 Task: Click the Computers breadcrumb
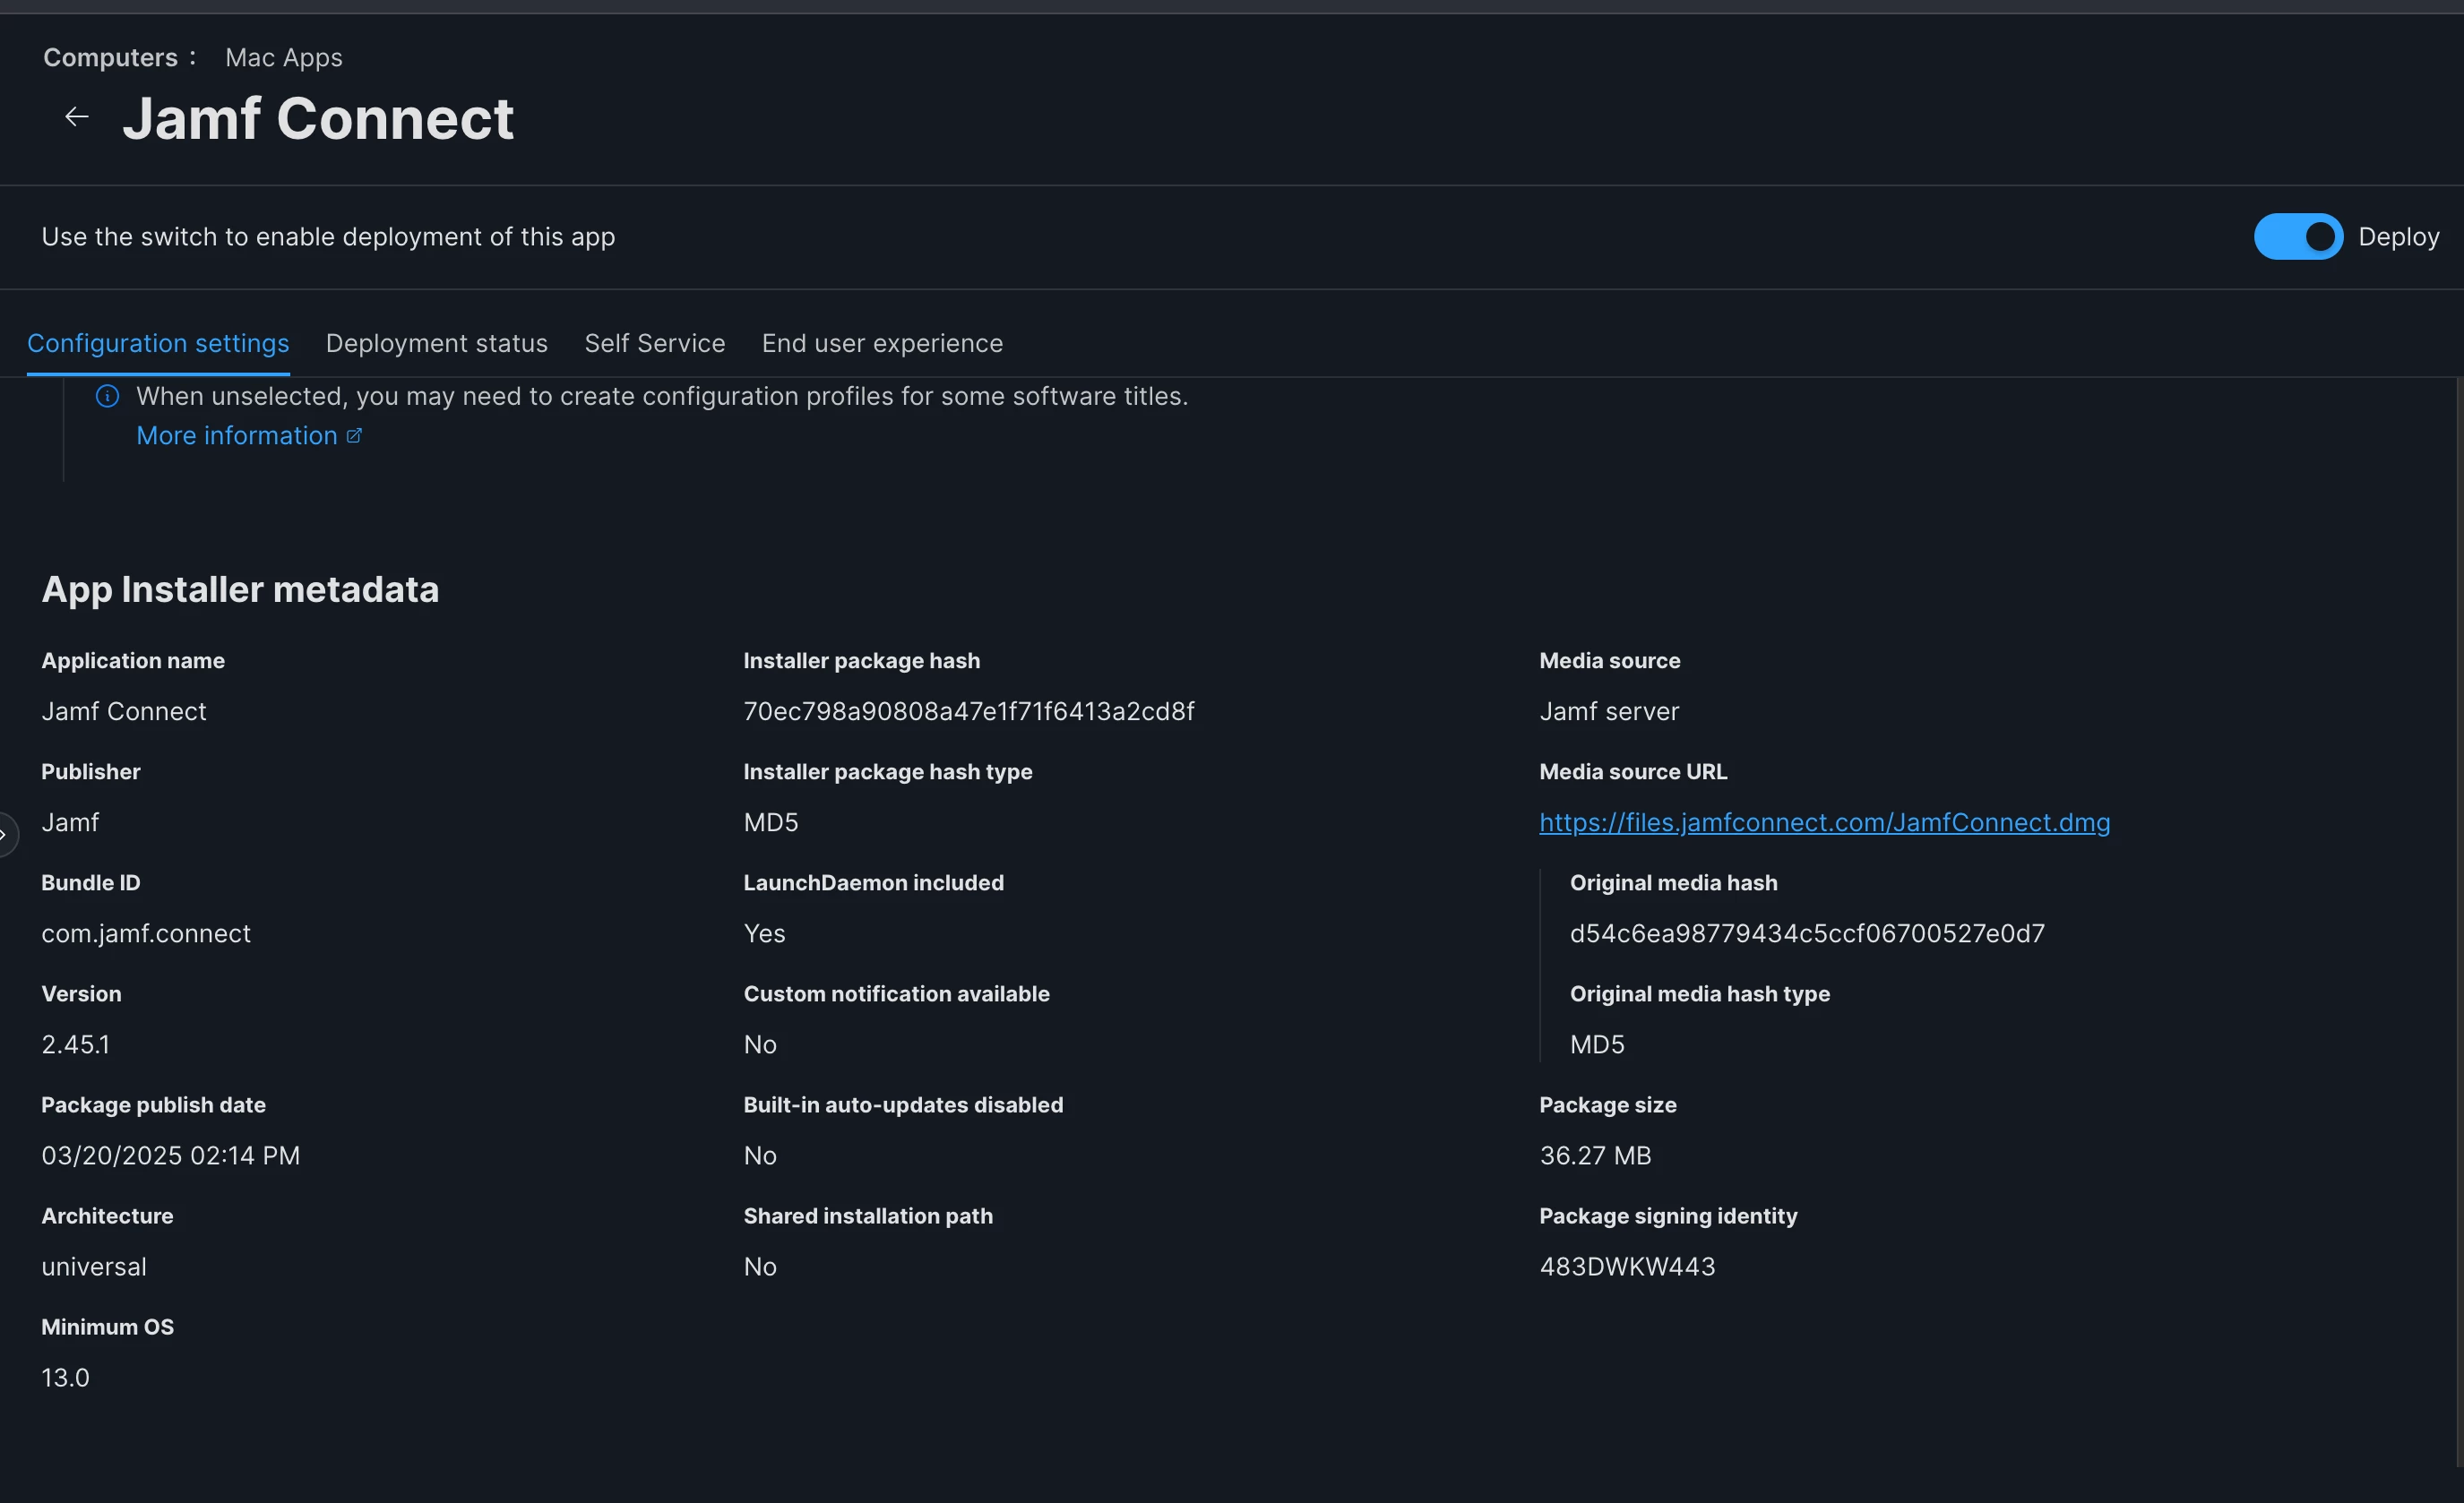point(110,58)
